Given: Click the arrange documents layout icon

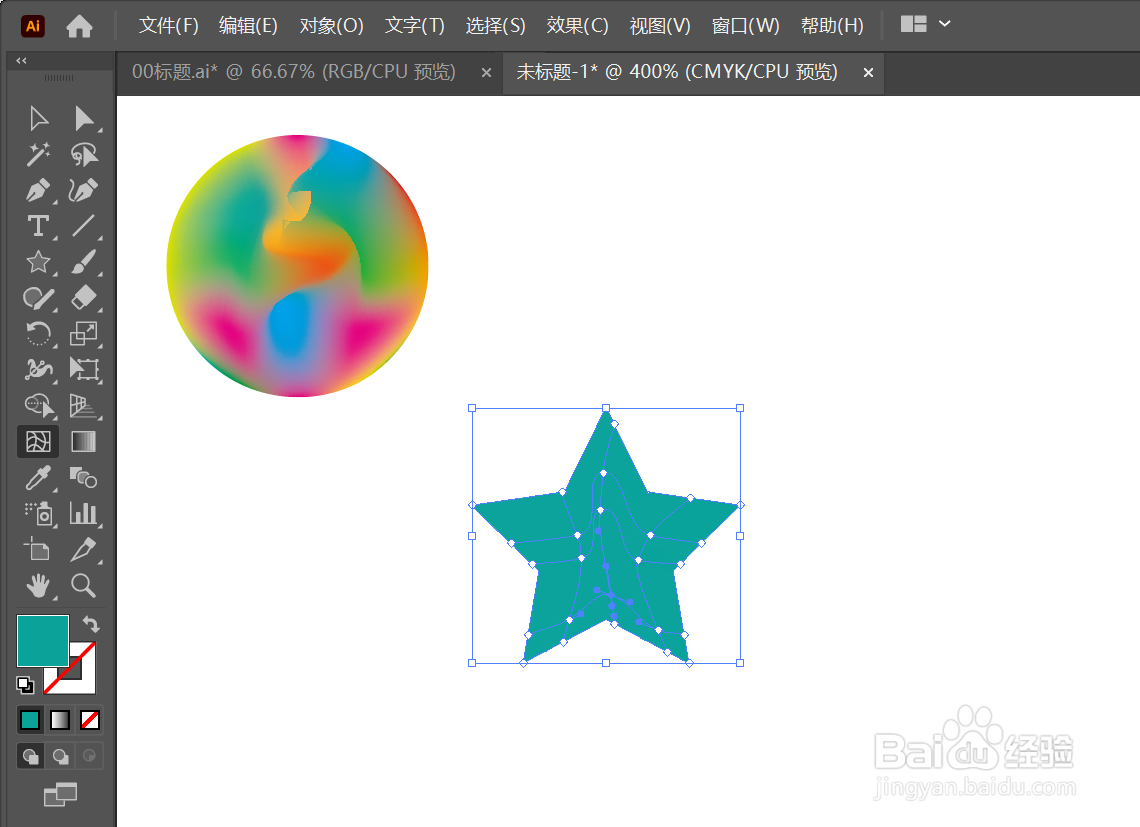Looking at the screenshot, I should click(x=913, y=24).
